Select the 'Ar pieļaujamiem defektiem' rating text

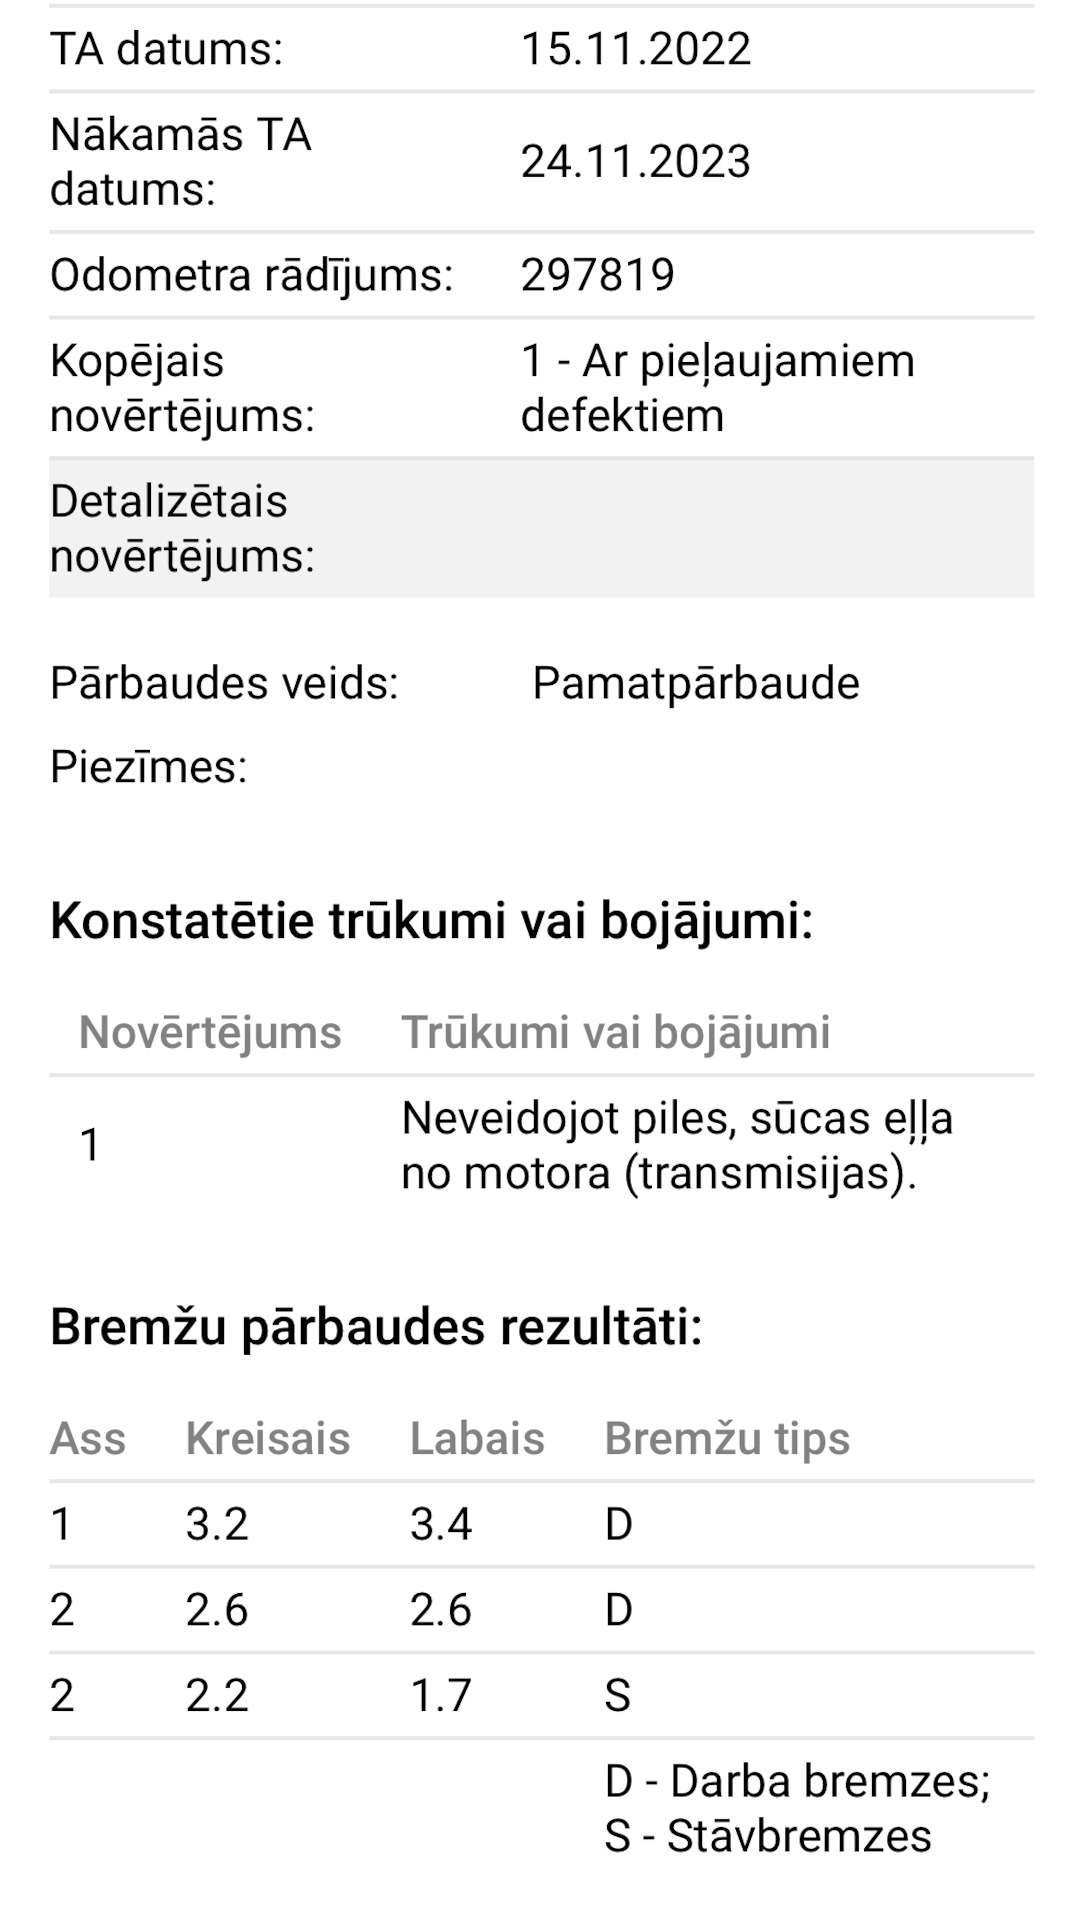pyautogui.click(x=717, y=388)
